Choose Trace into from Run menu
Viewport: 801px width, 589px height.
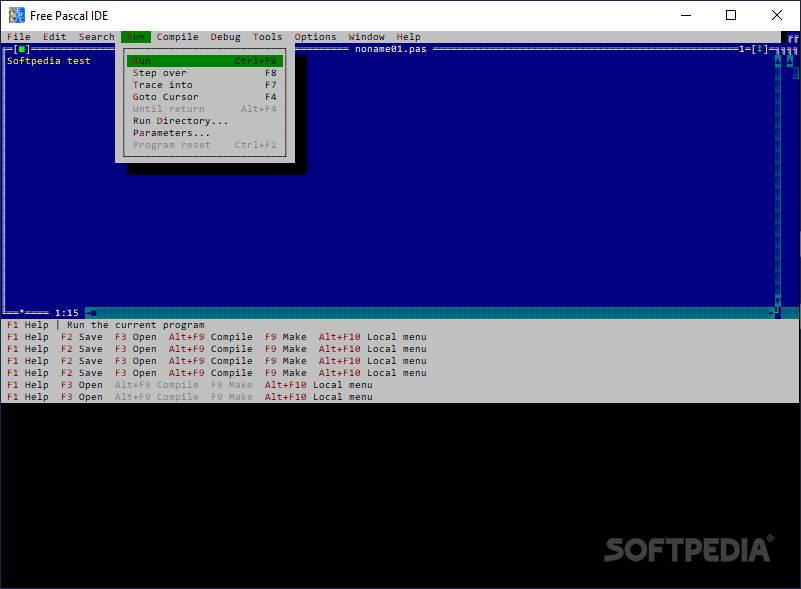205,85
